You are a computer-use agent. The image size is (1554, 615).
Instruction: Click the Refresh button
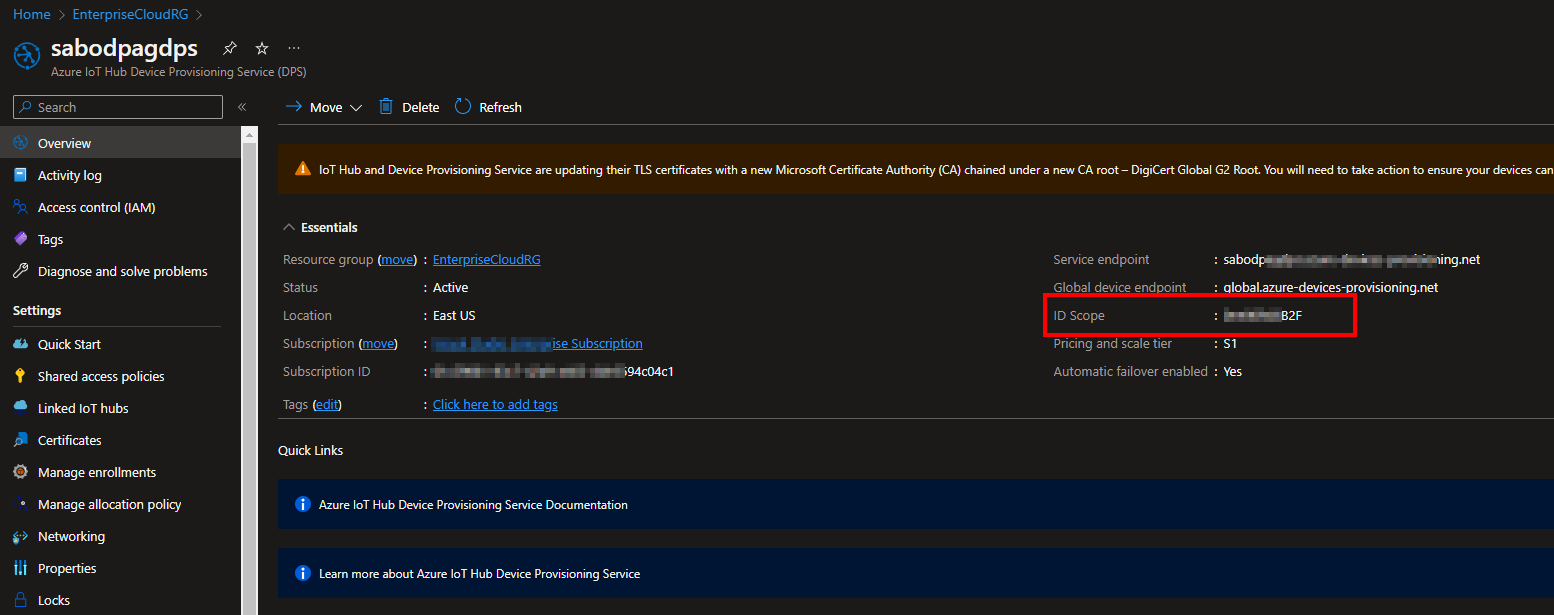488,107
